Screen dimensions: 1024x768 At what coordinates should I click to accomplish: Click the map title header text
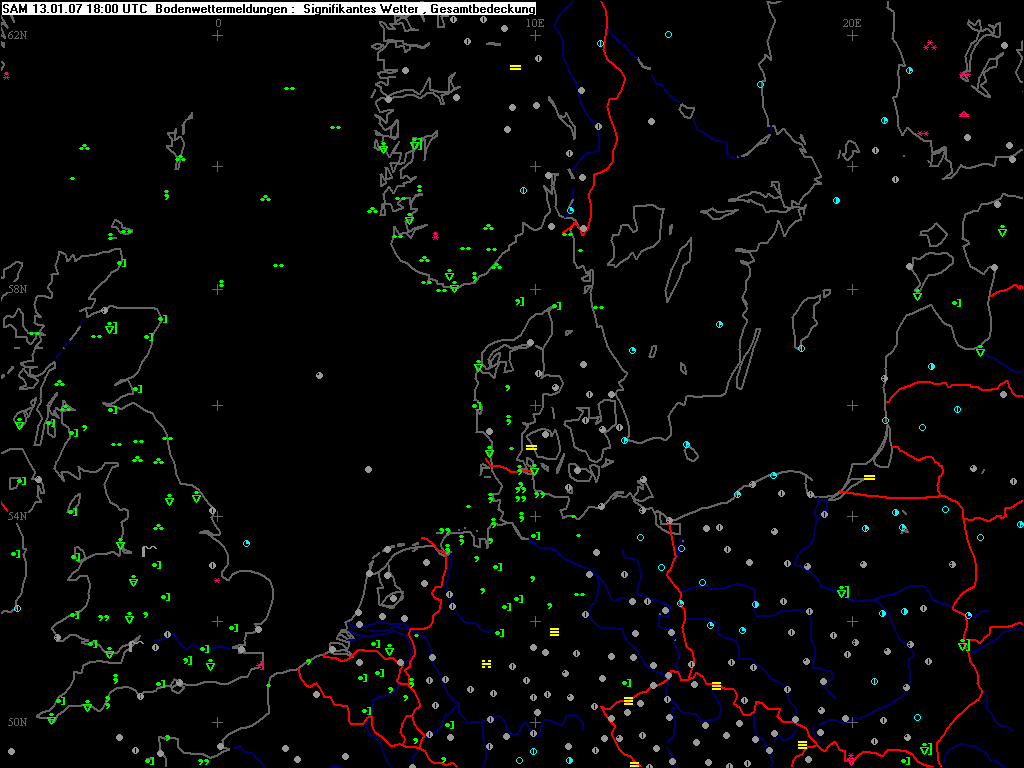[x=270, y=8]
